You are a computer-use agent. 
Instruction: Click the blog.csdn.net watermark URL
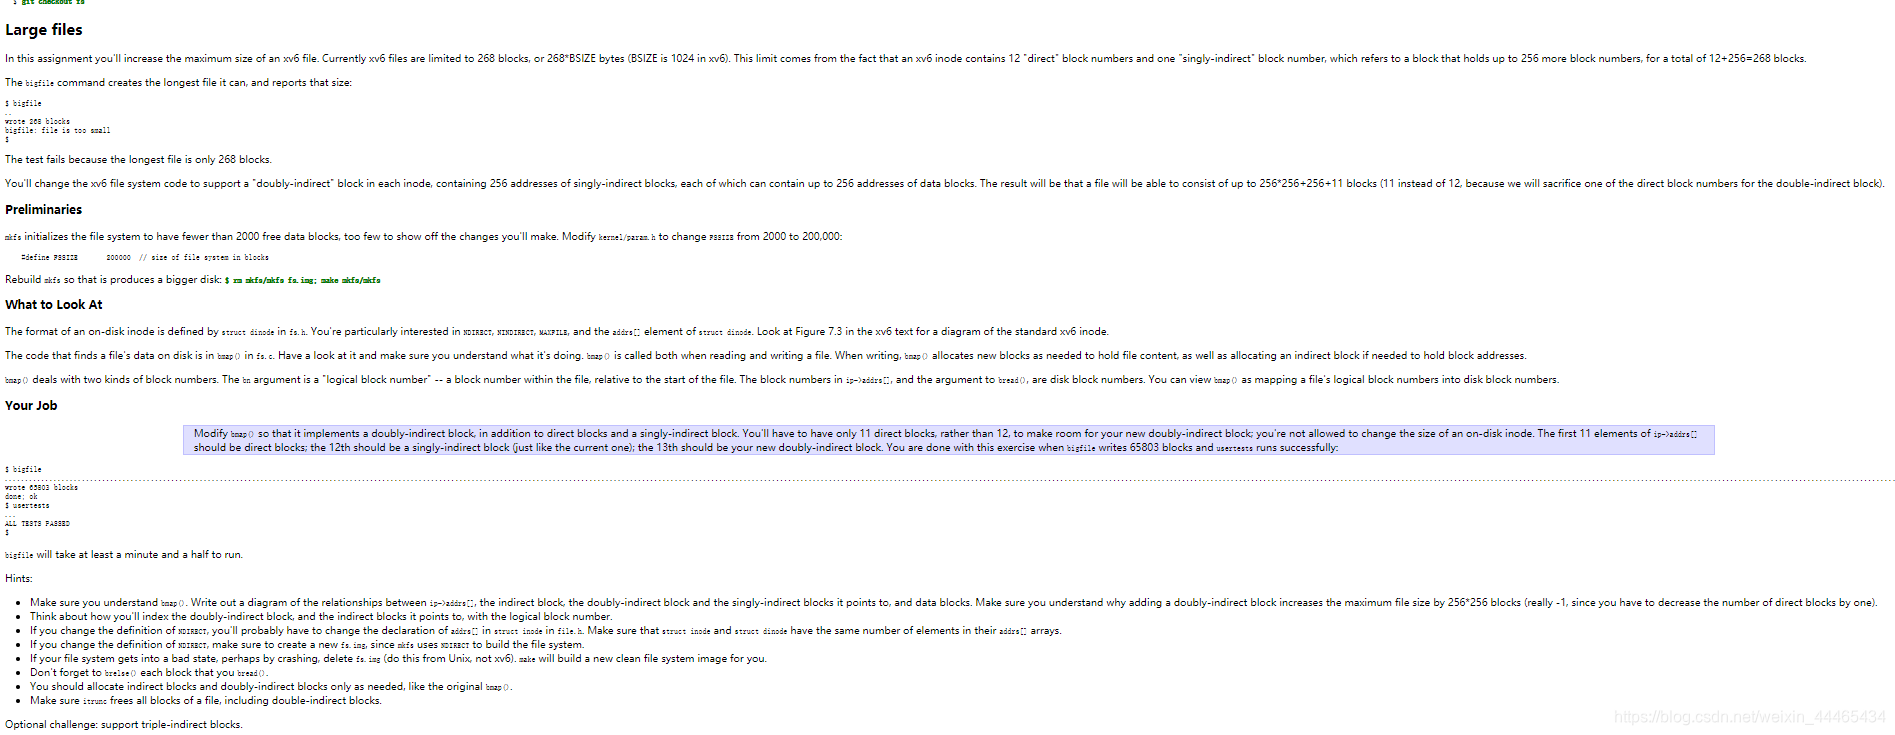click(x=1749, y=717)
